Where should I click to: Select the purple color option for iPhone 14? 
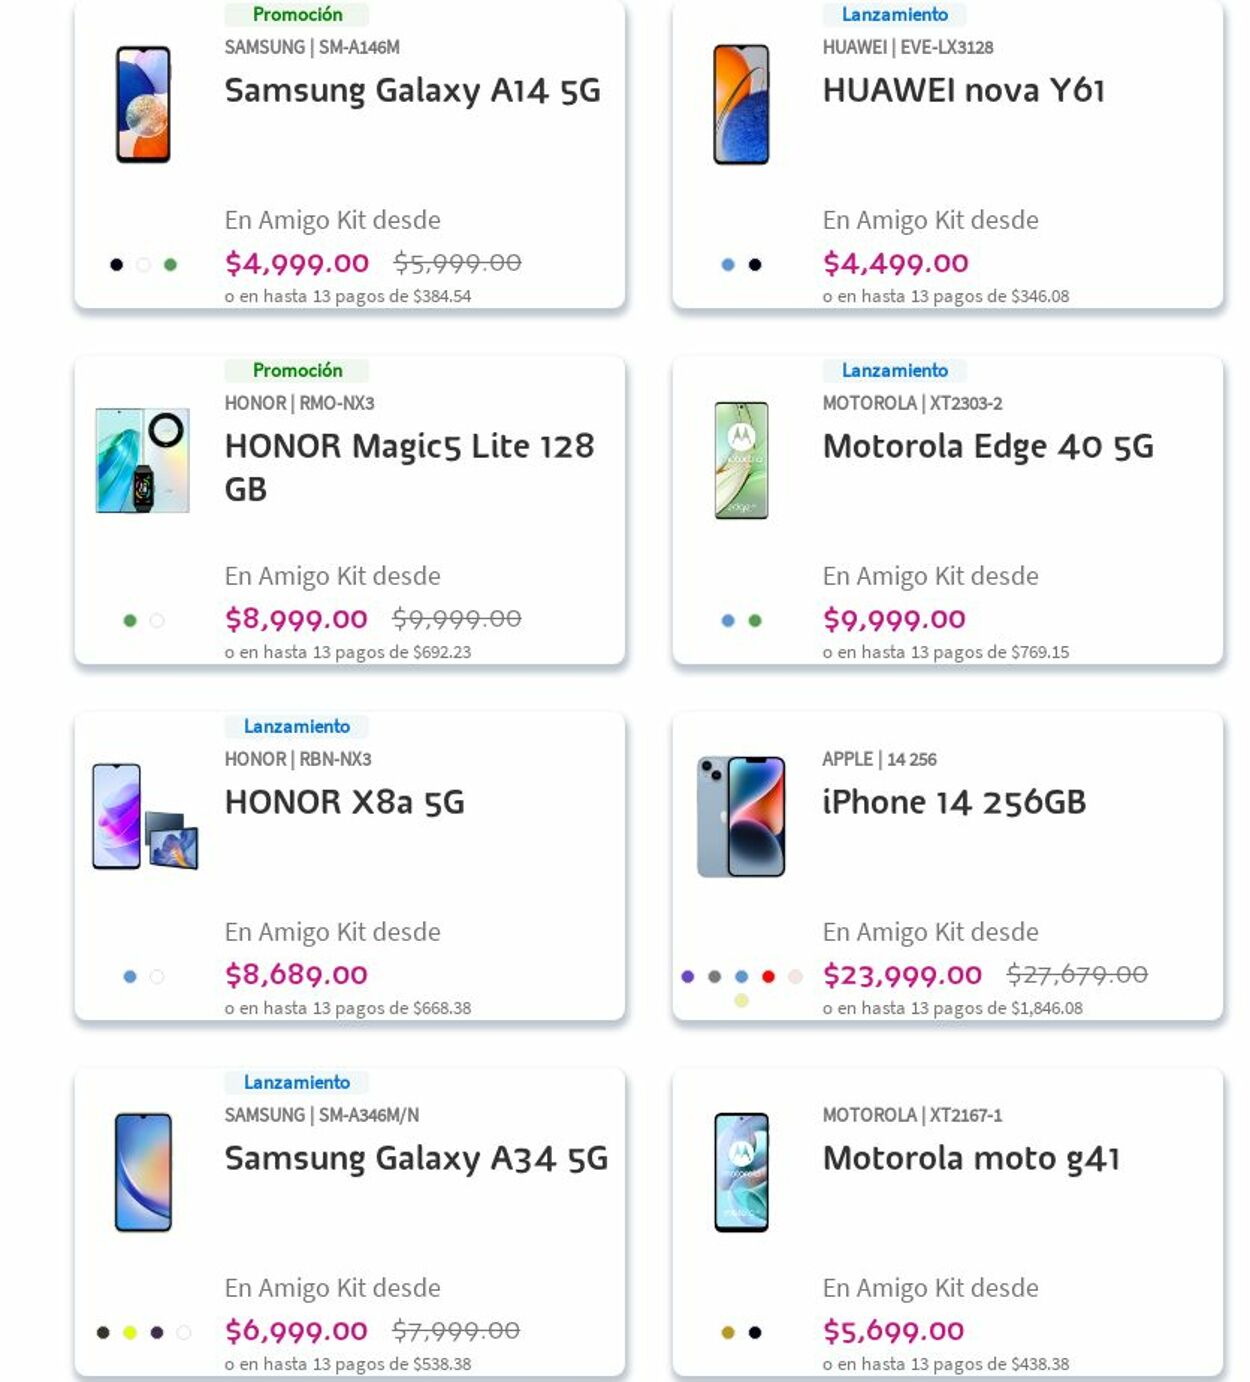(x=687, y=977)
